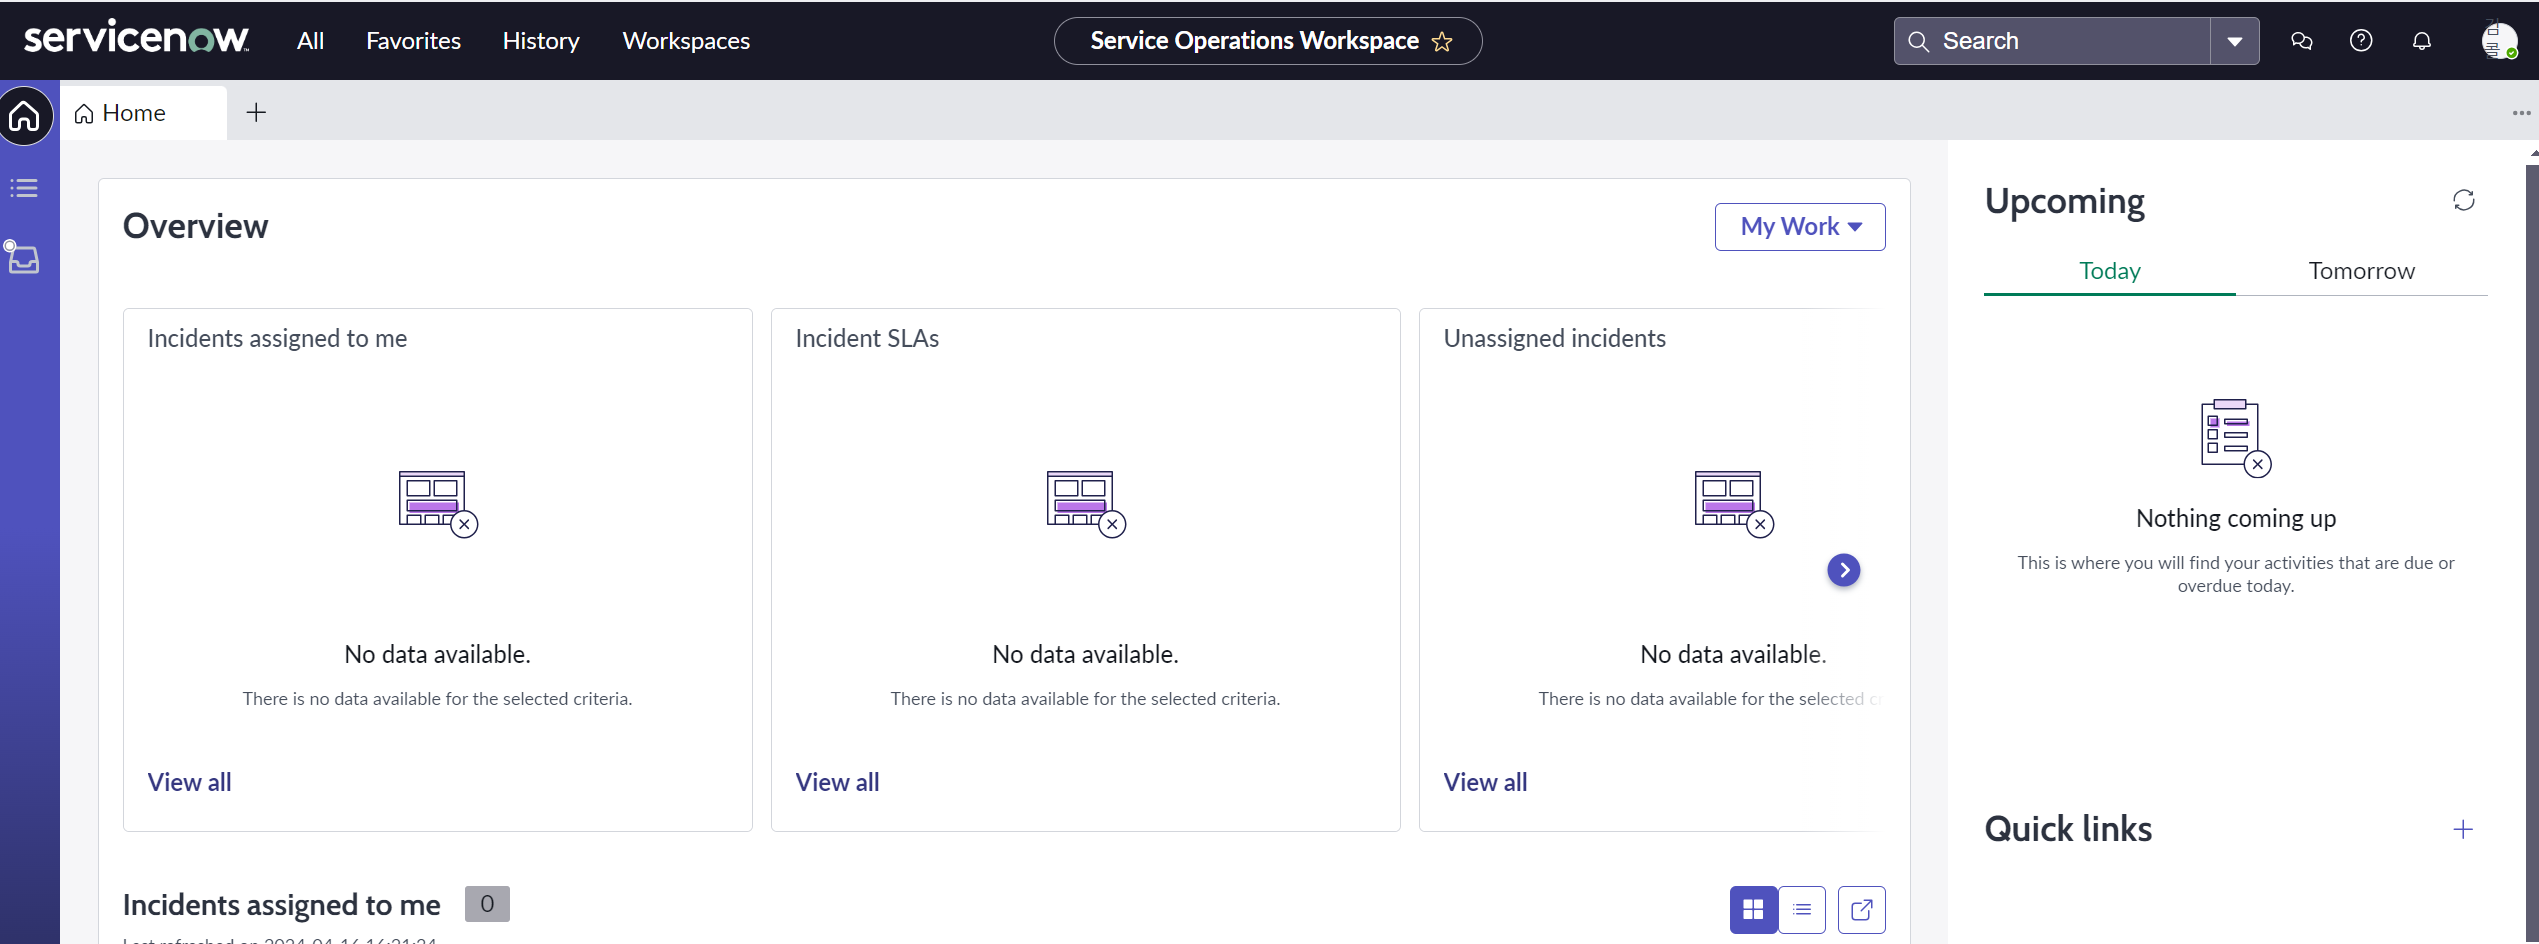Screen dimensions: 2539x944
Task: Open the Home icon in the left sidebar
Action: tap(25, 116)
